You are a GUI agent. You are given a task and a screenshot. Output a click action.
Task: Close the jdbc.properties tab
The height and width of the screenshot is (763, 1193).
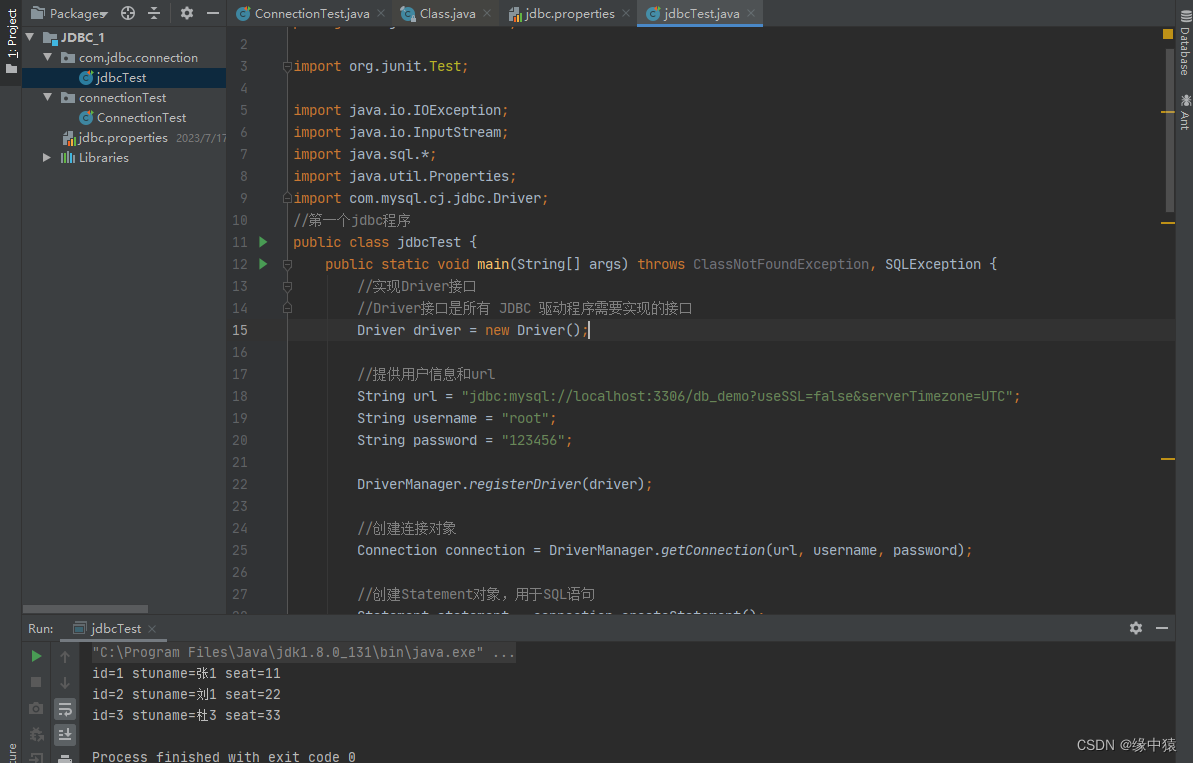(625, 14)
